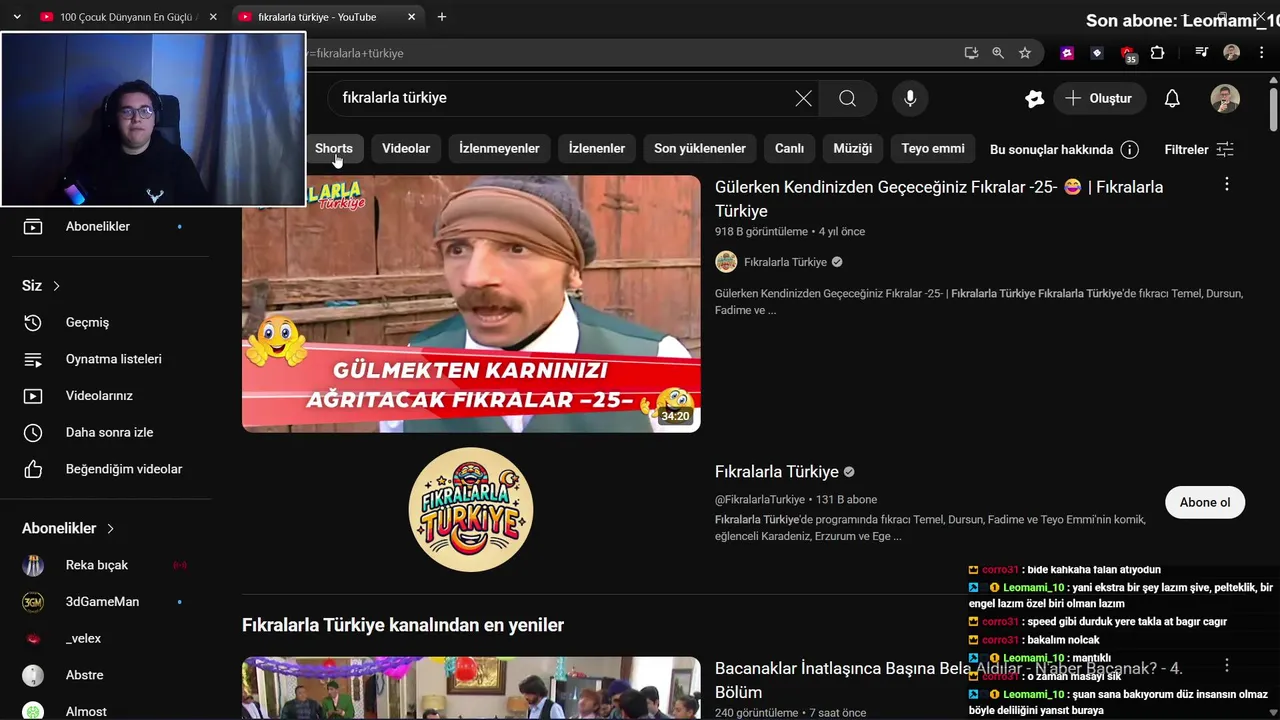Click the Fıkralarla Türkiye round channel logo
This screenshot has height=720, width=1280.
471,510
